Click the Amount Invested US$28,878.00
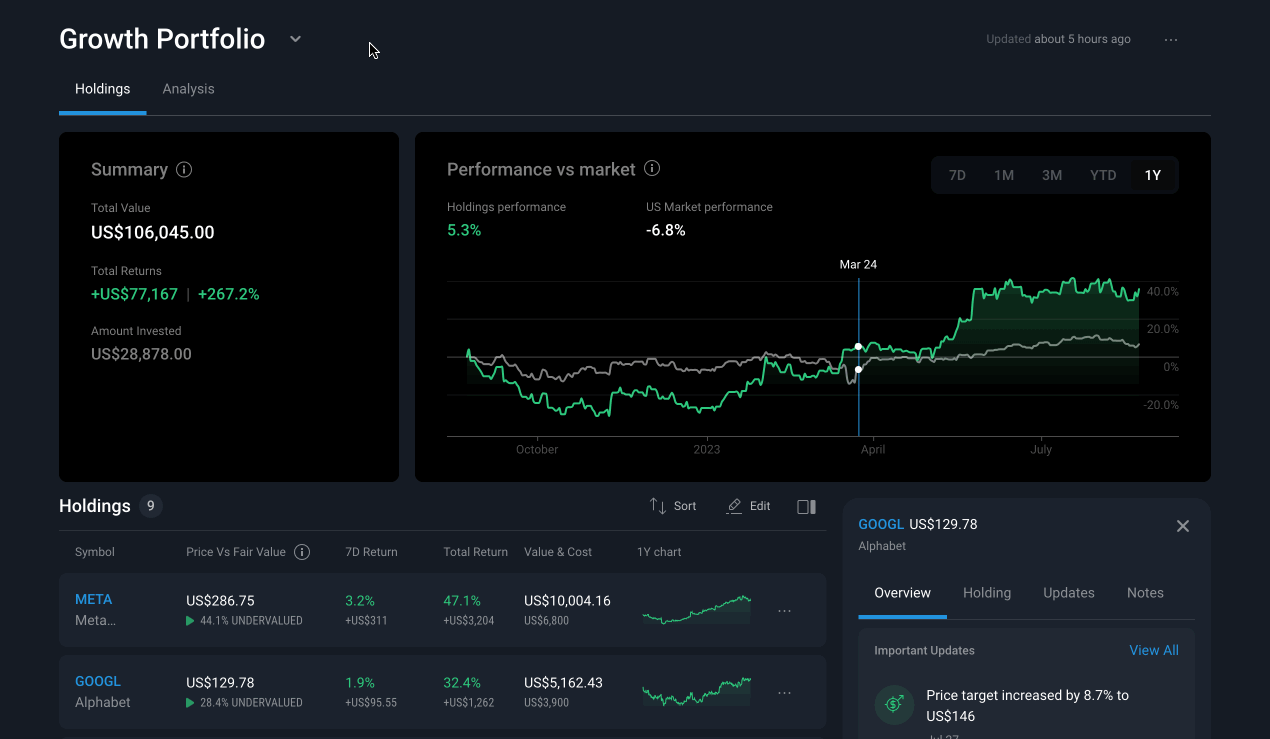 (141, 354)
